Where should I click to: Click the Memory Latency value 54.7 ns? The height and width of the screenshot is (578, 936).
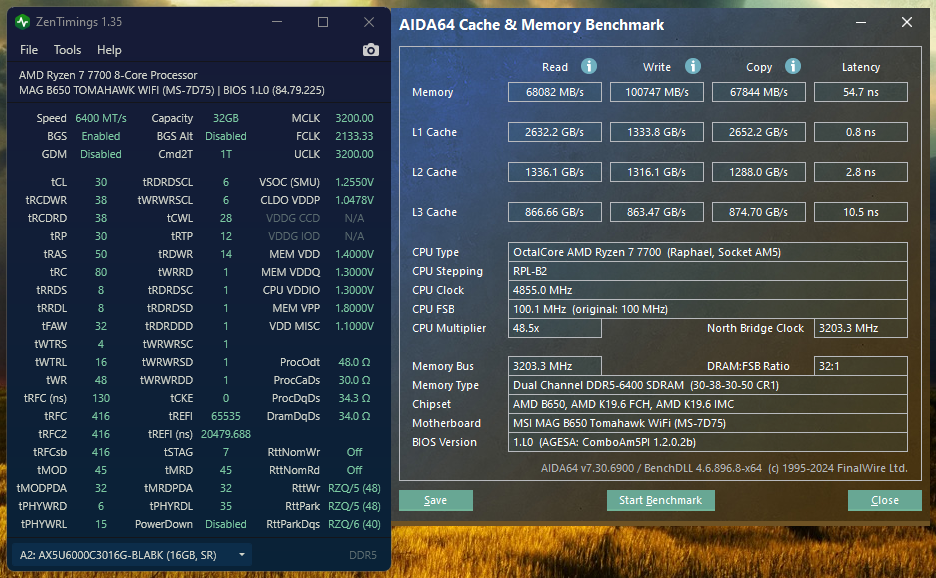coord(861,92)
